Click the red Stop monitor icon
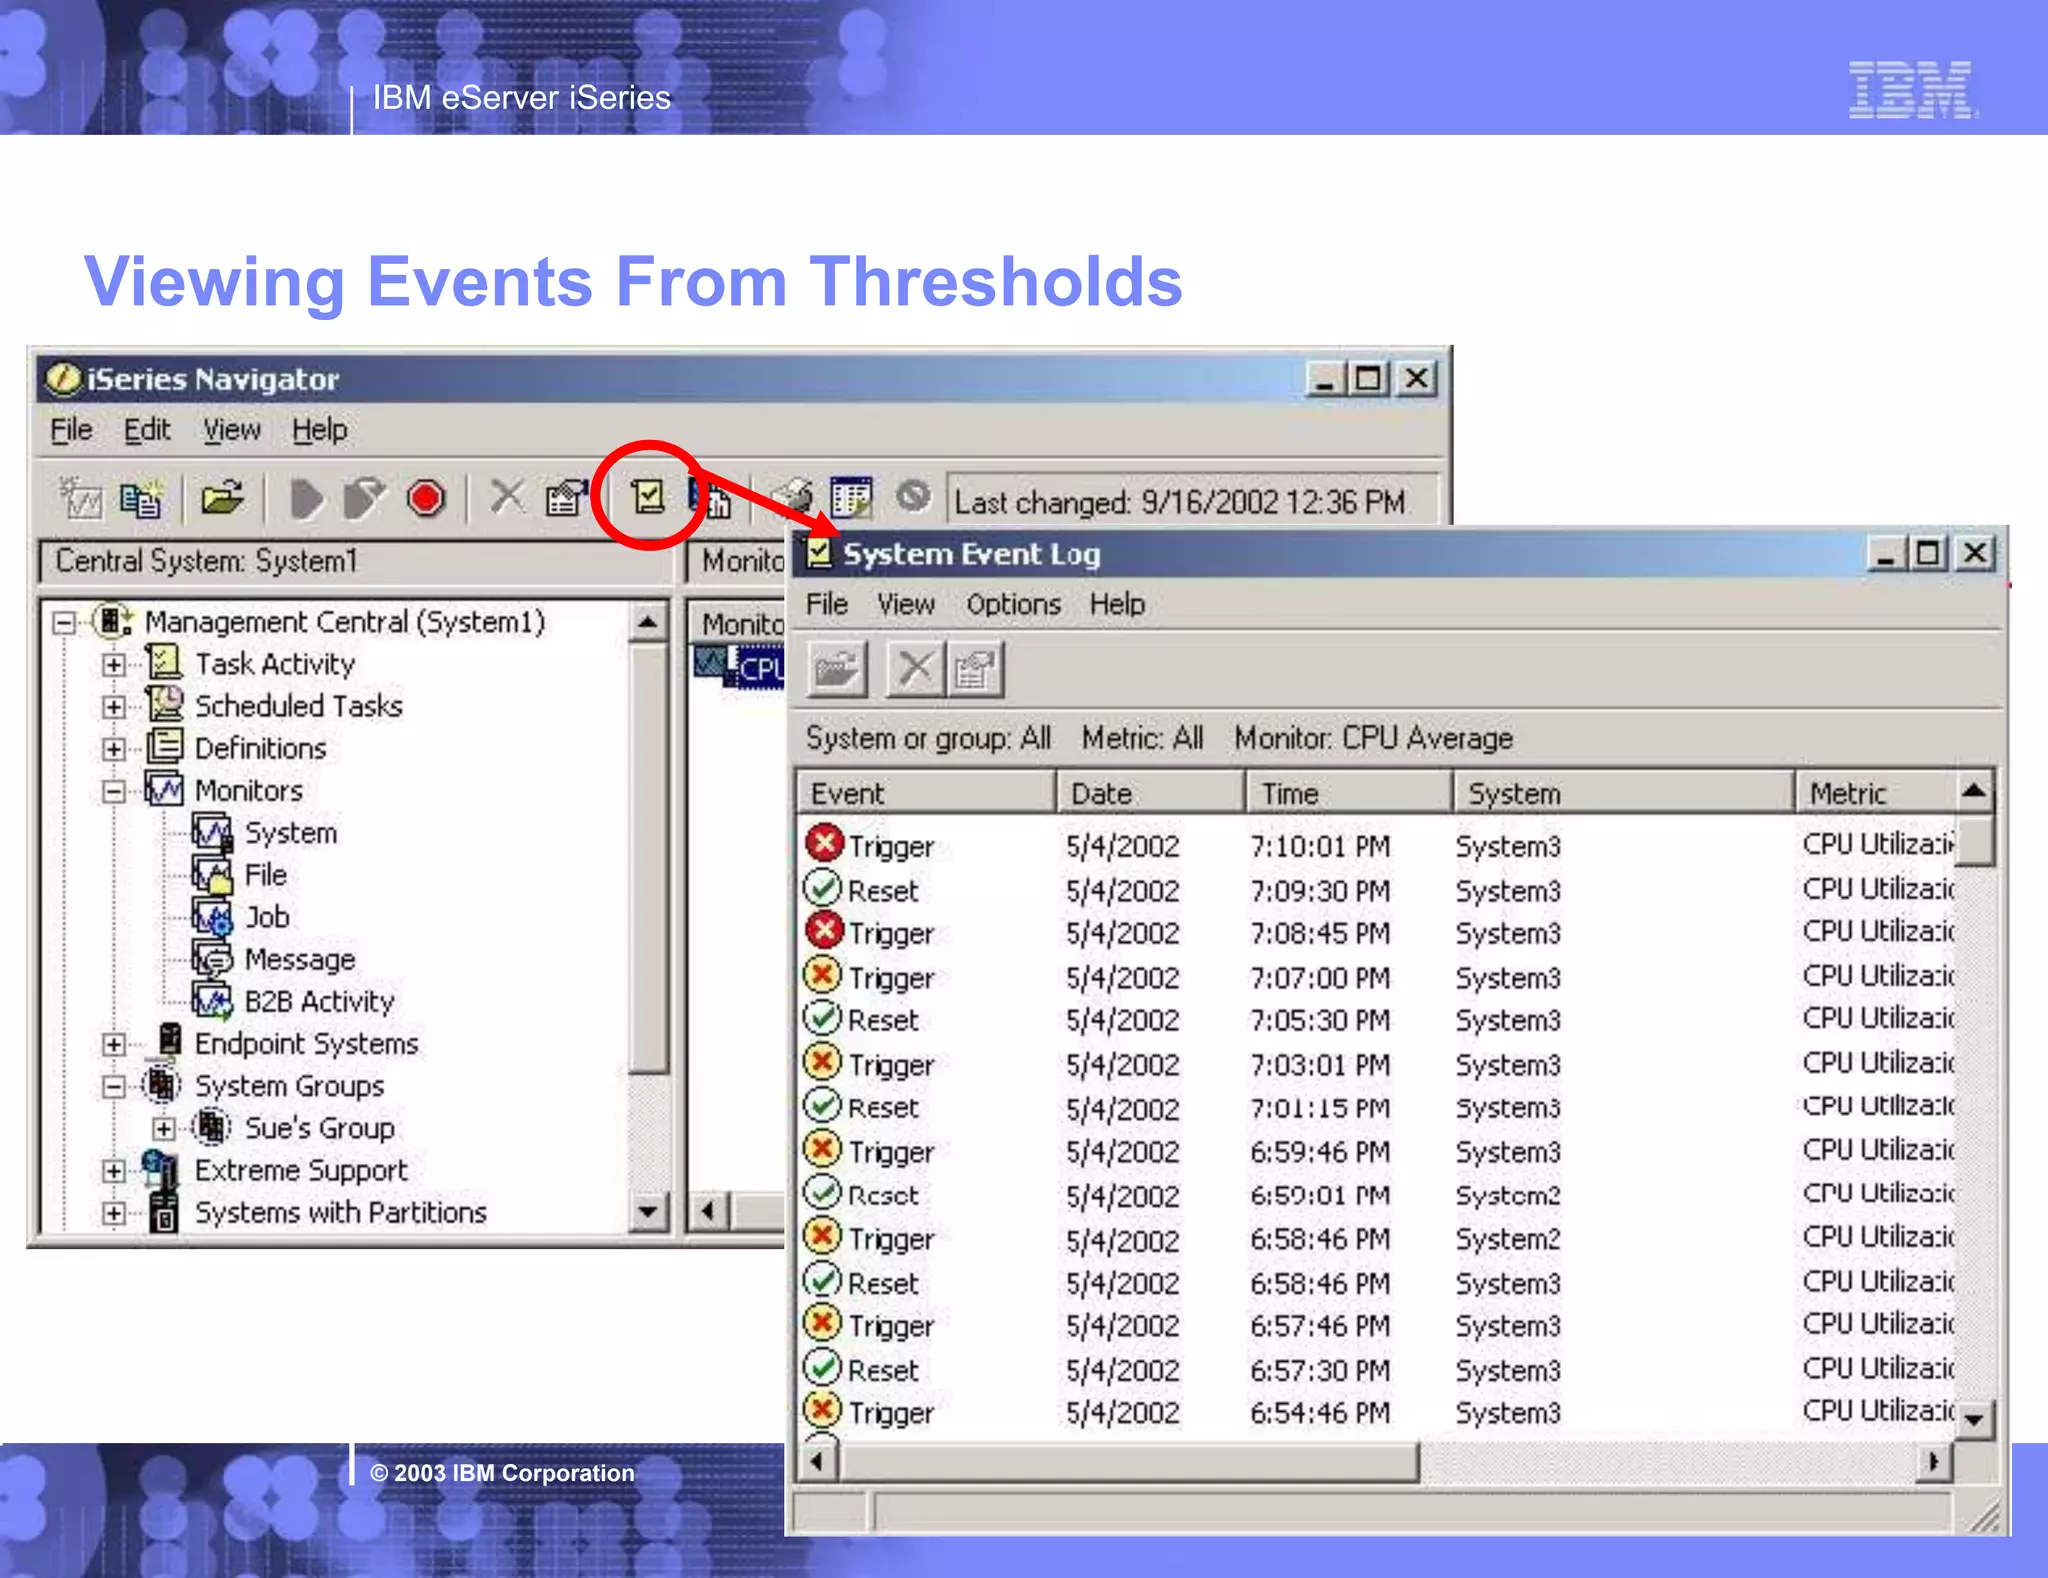 [x=426, y=498]
